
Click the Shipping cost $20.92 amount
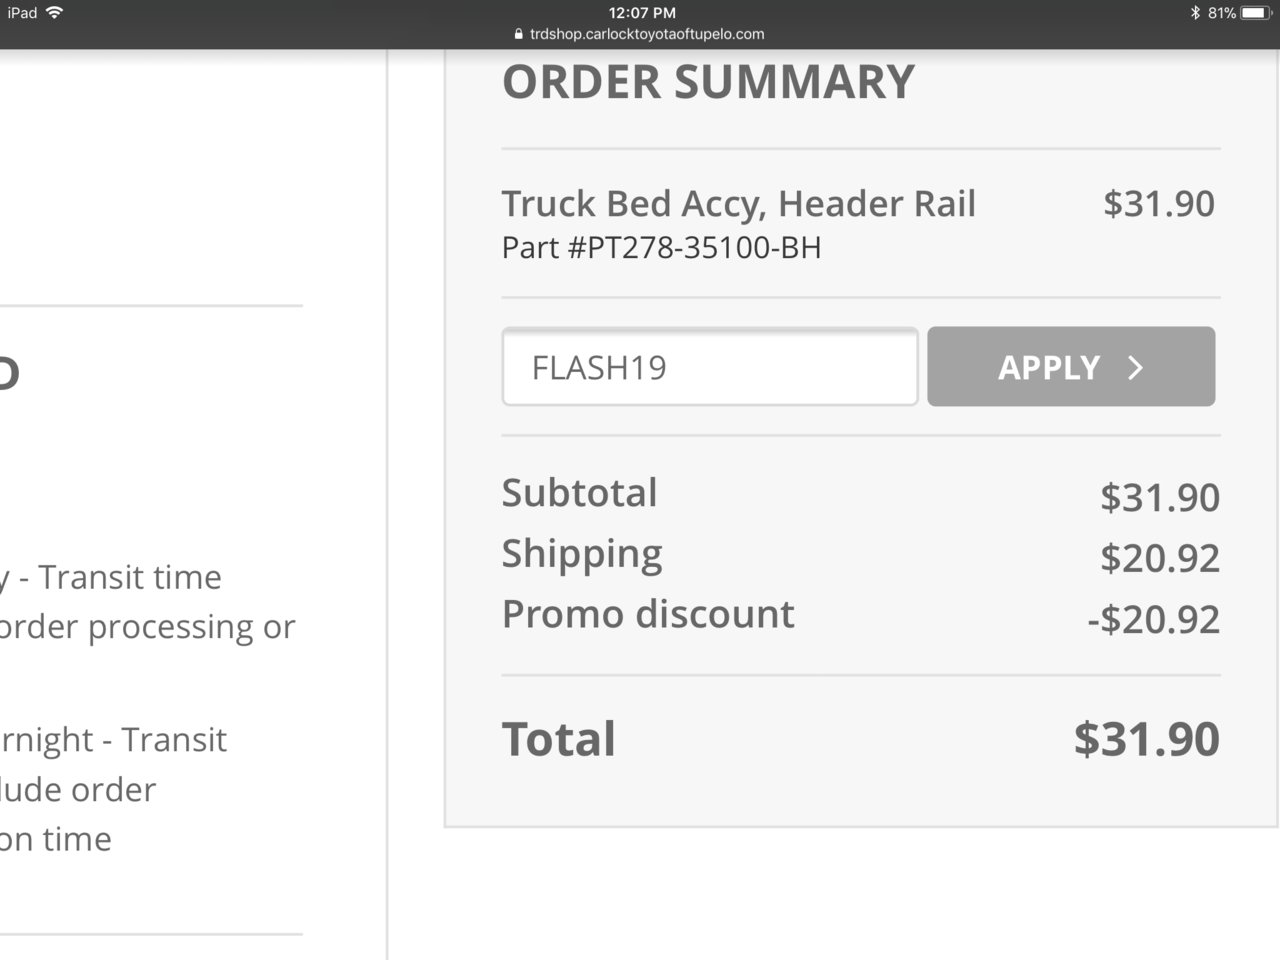click(x=1160, y=558)
